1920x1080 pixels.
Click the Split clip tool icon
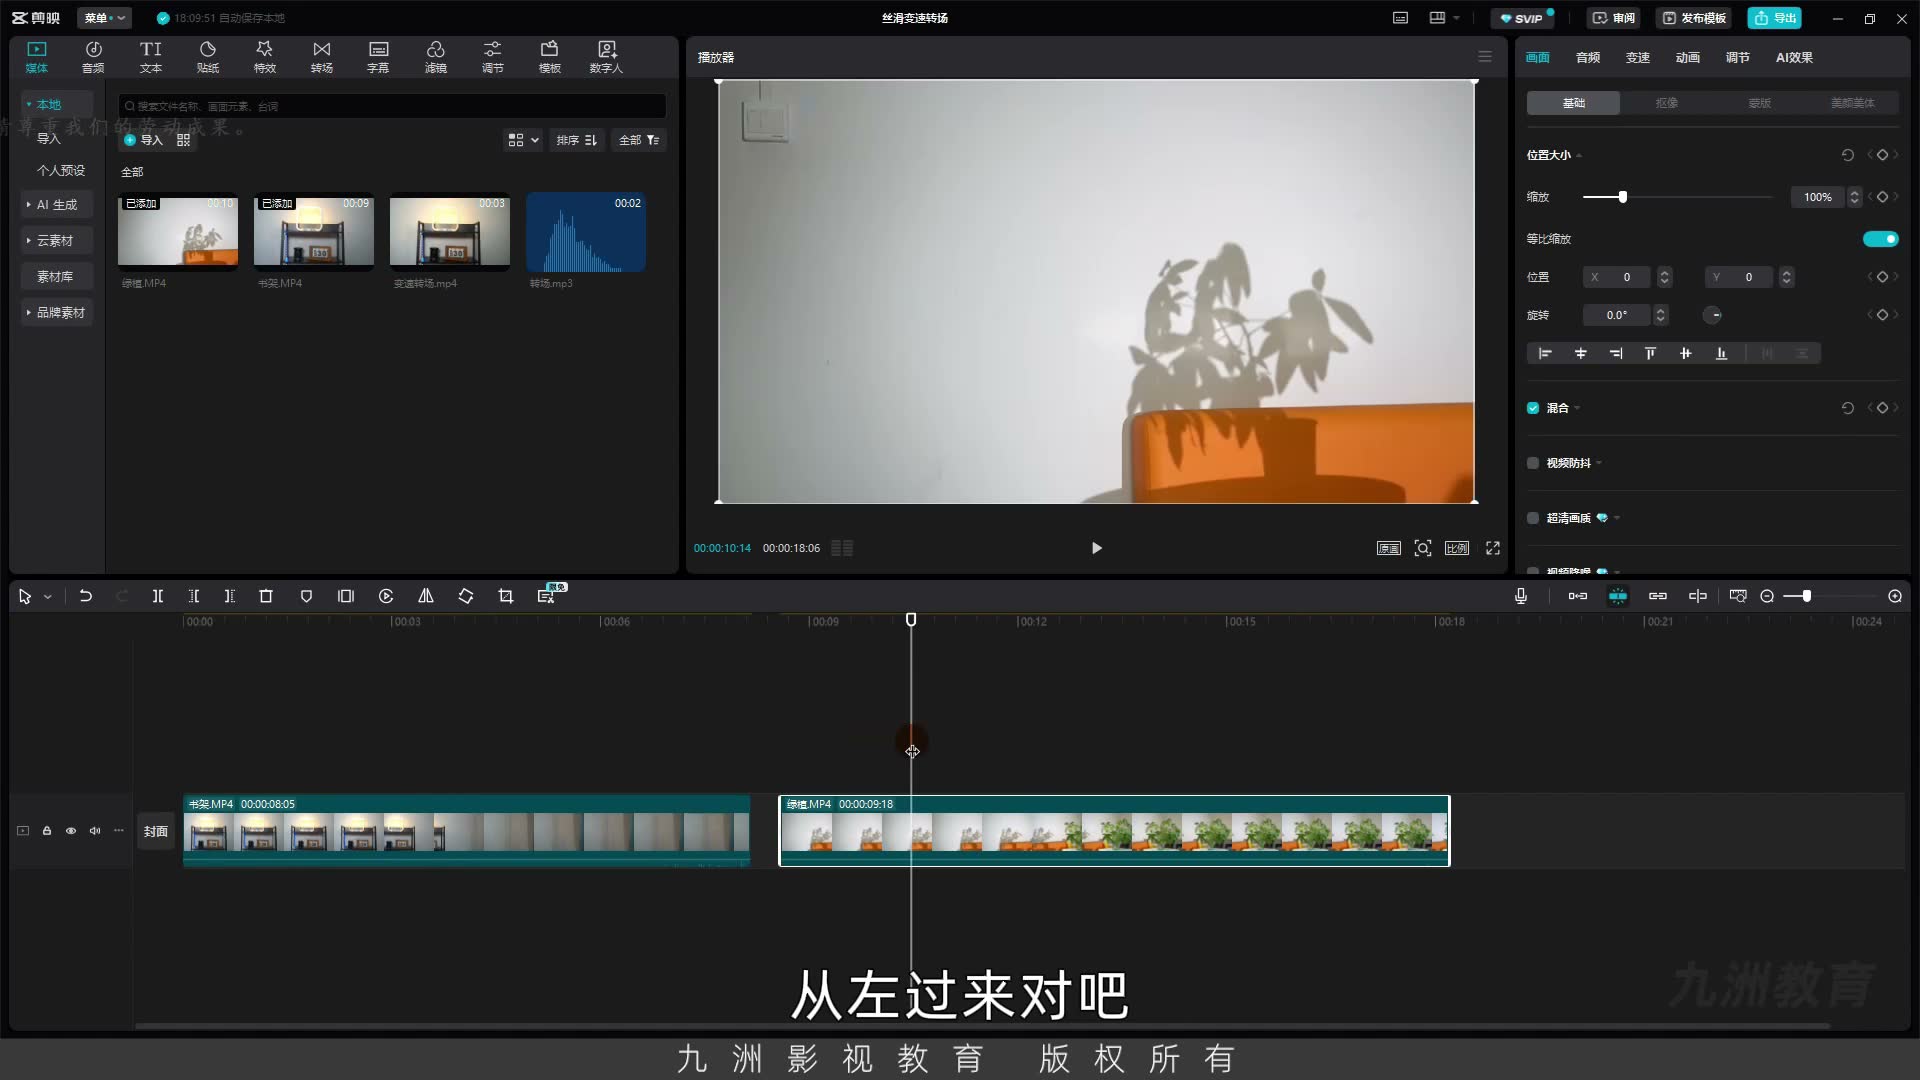click(157, 596)
